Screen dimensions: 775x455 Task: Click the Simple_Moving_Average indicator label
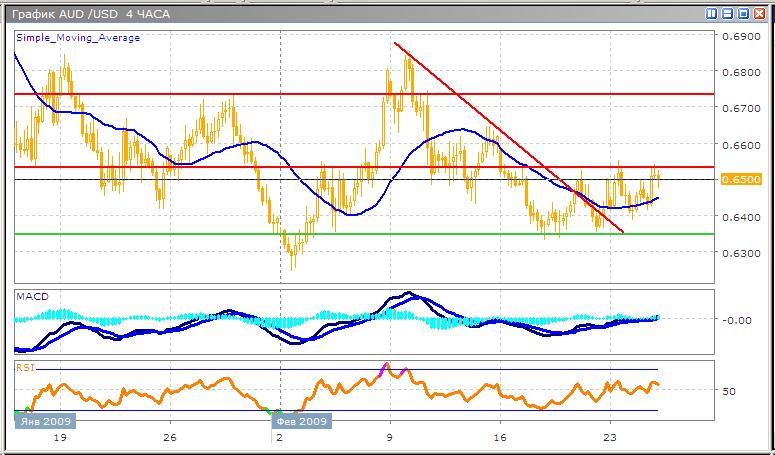click(x=77, y=38)
